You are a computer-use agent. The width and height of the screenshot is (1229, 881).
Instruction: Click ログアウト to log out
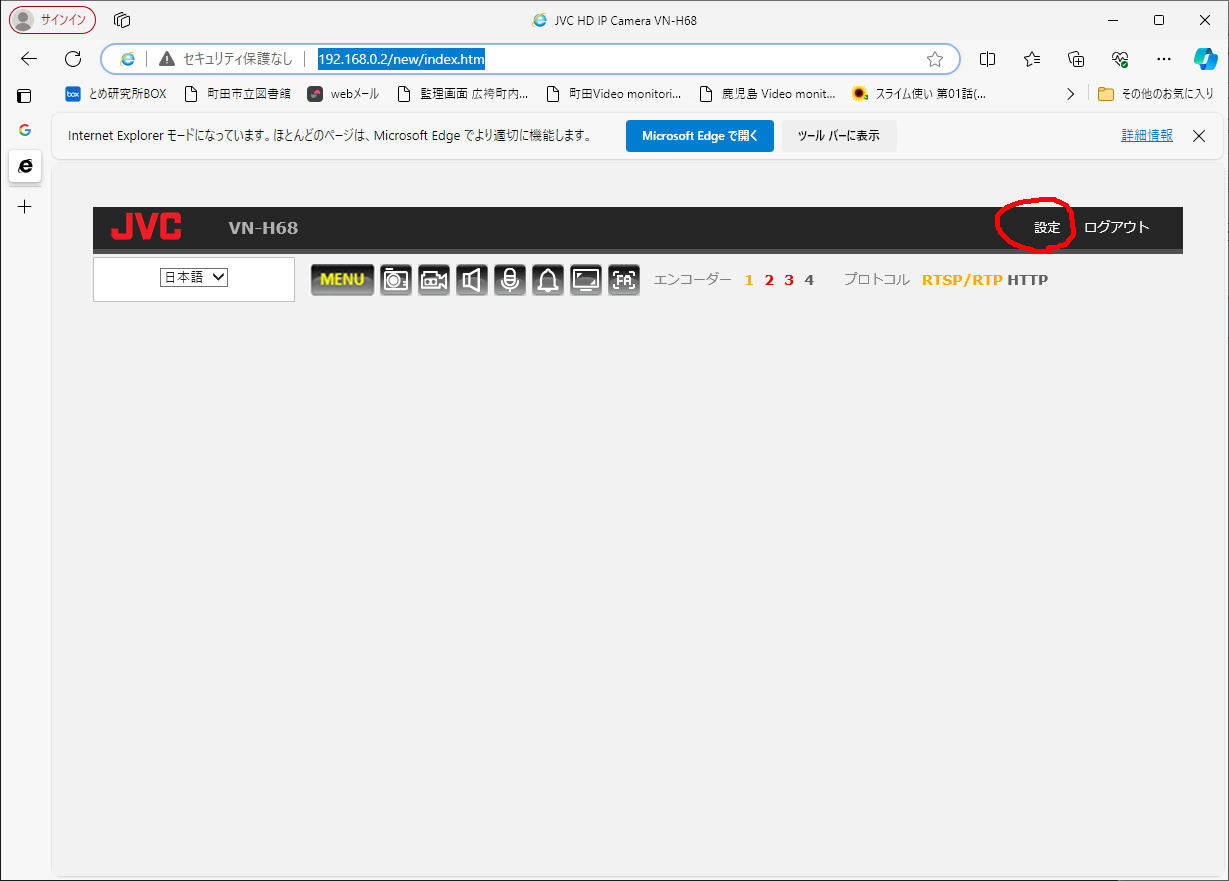pos(1116,228)
